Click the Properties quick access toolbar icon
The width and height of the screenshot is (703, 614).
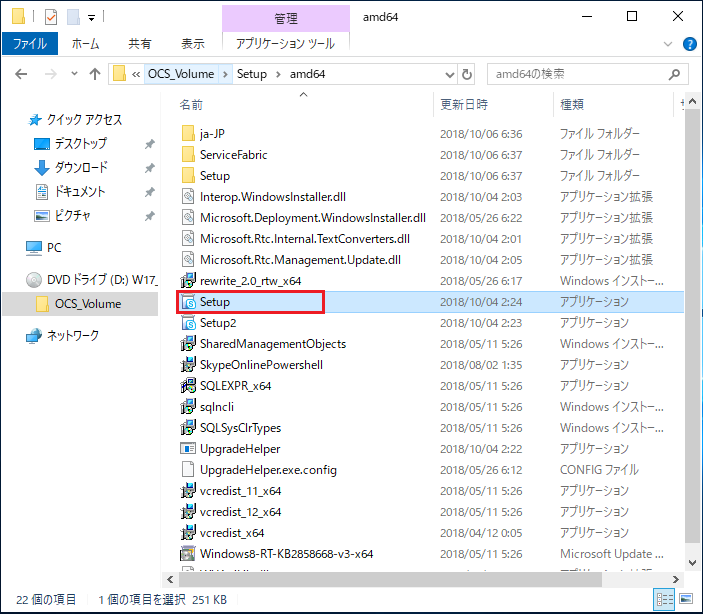(x=51, y=17)
